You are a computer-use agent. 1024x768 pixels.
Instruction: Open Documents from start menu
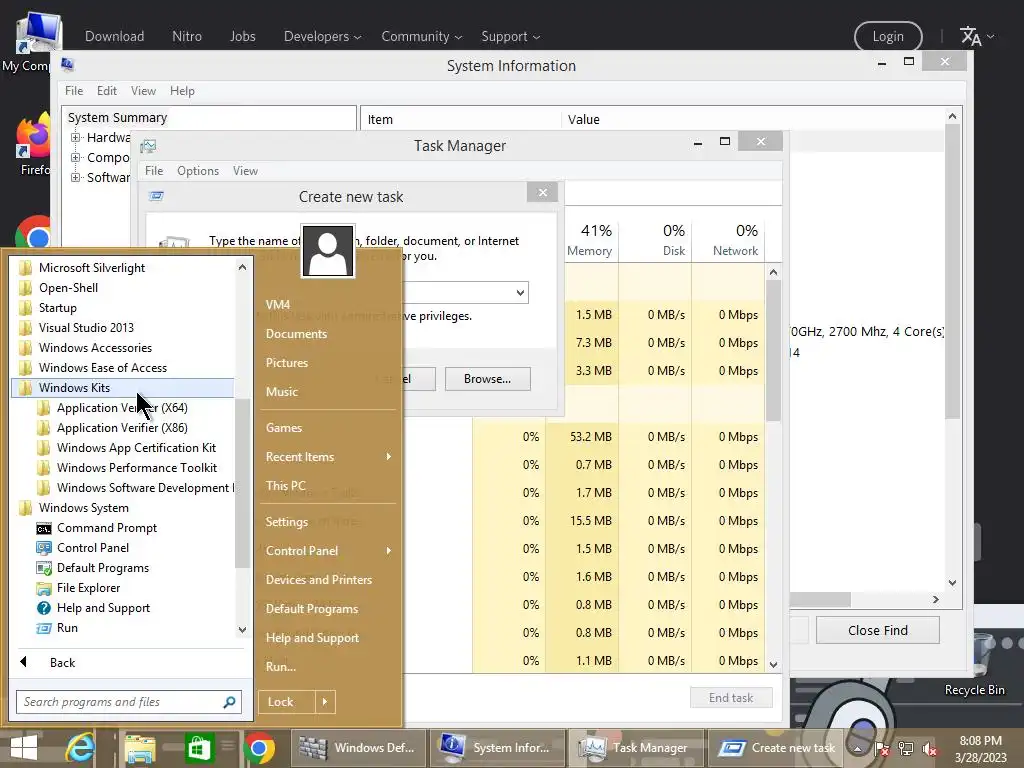(x=296, y=334)
